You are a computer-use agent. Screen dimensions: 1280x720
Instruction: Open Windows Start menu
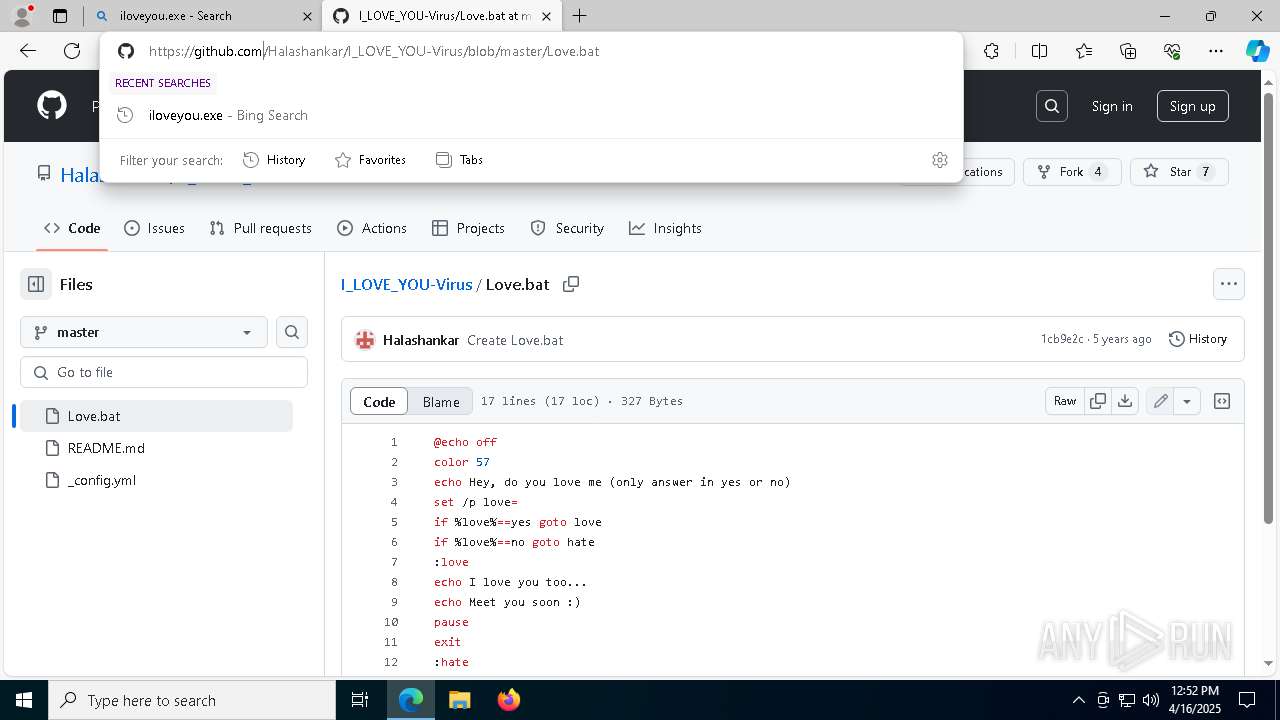[x=24, y=700]
